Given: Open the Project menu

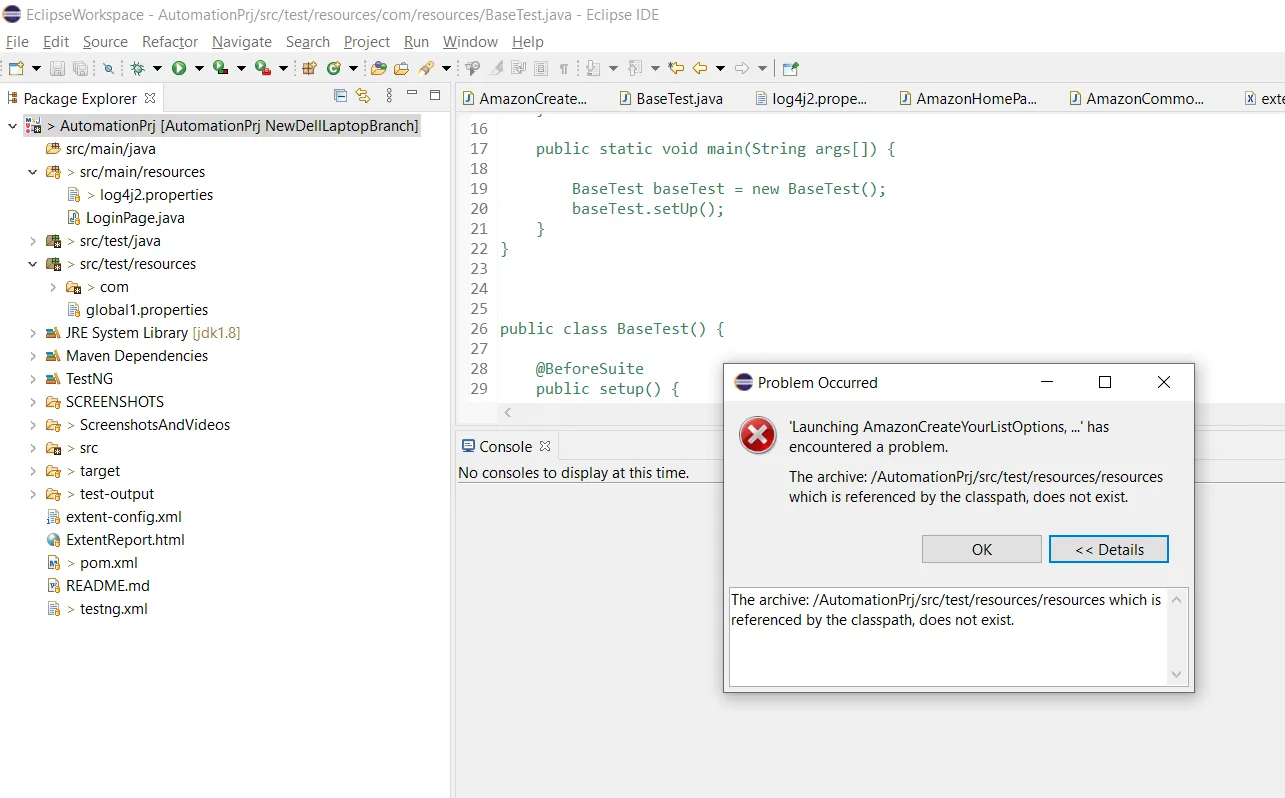Looking at the screenshot, I should (367, 41).
